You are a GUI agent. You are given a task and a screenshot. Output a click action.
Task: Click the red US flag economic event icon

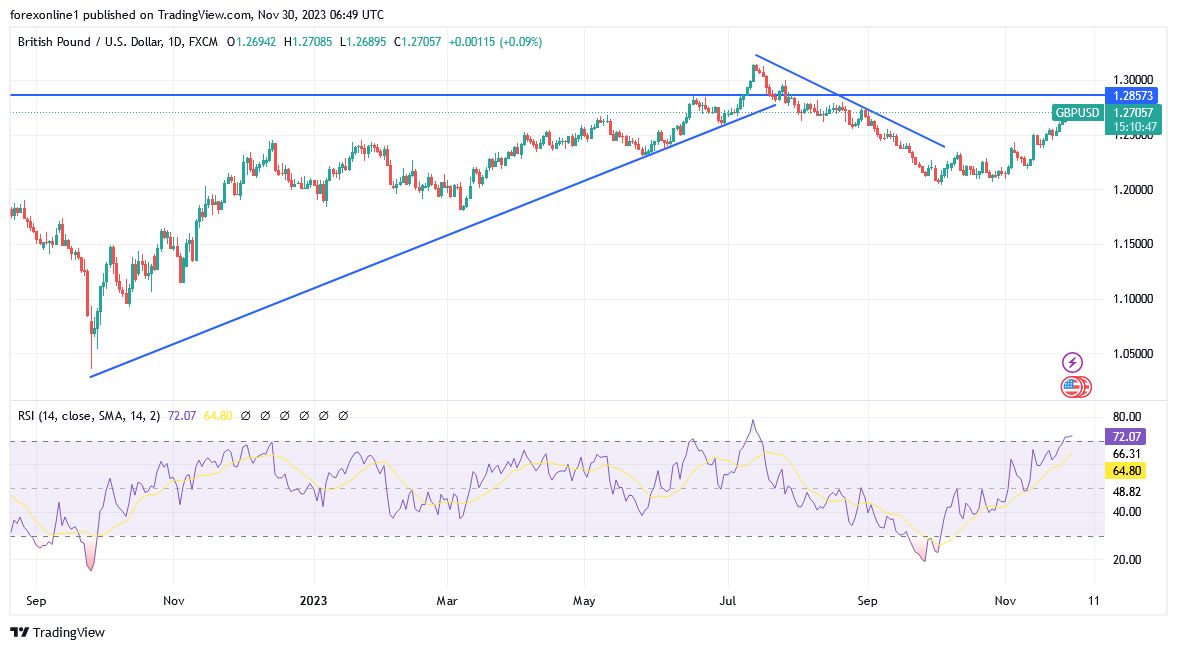[1072, 387]
